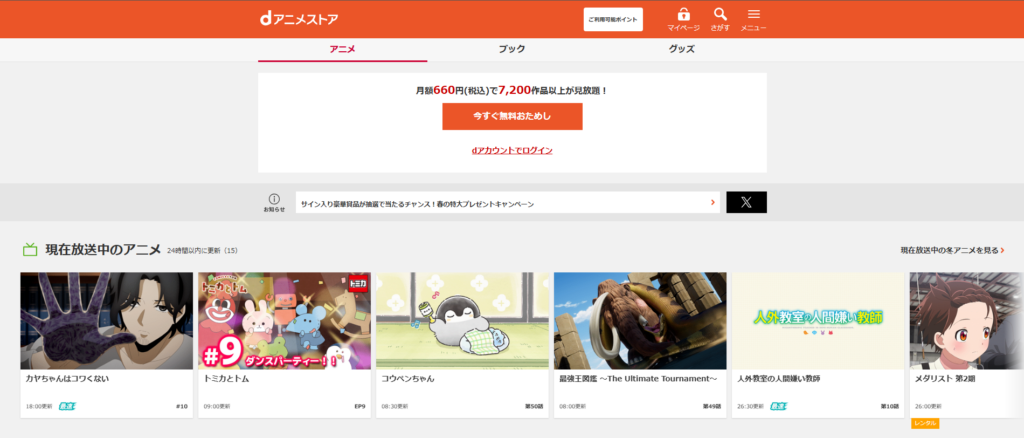Viewport: 1024px width, 438px height.
Task: Select コウペンちゃん anime thumbnail
Action: pyautogui.click(x=462, y=320)
